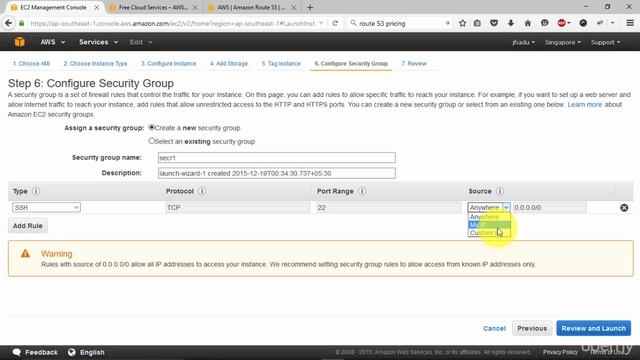Choose Anywhere in the source list
Screen dimensions: 640x360
tap(489, 217)
